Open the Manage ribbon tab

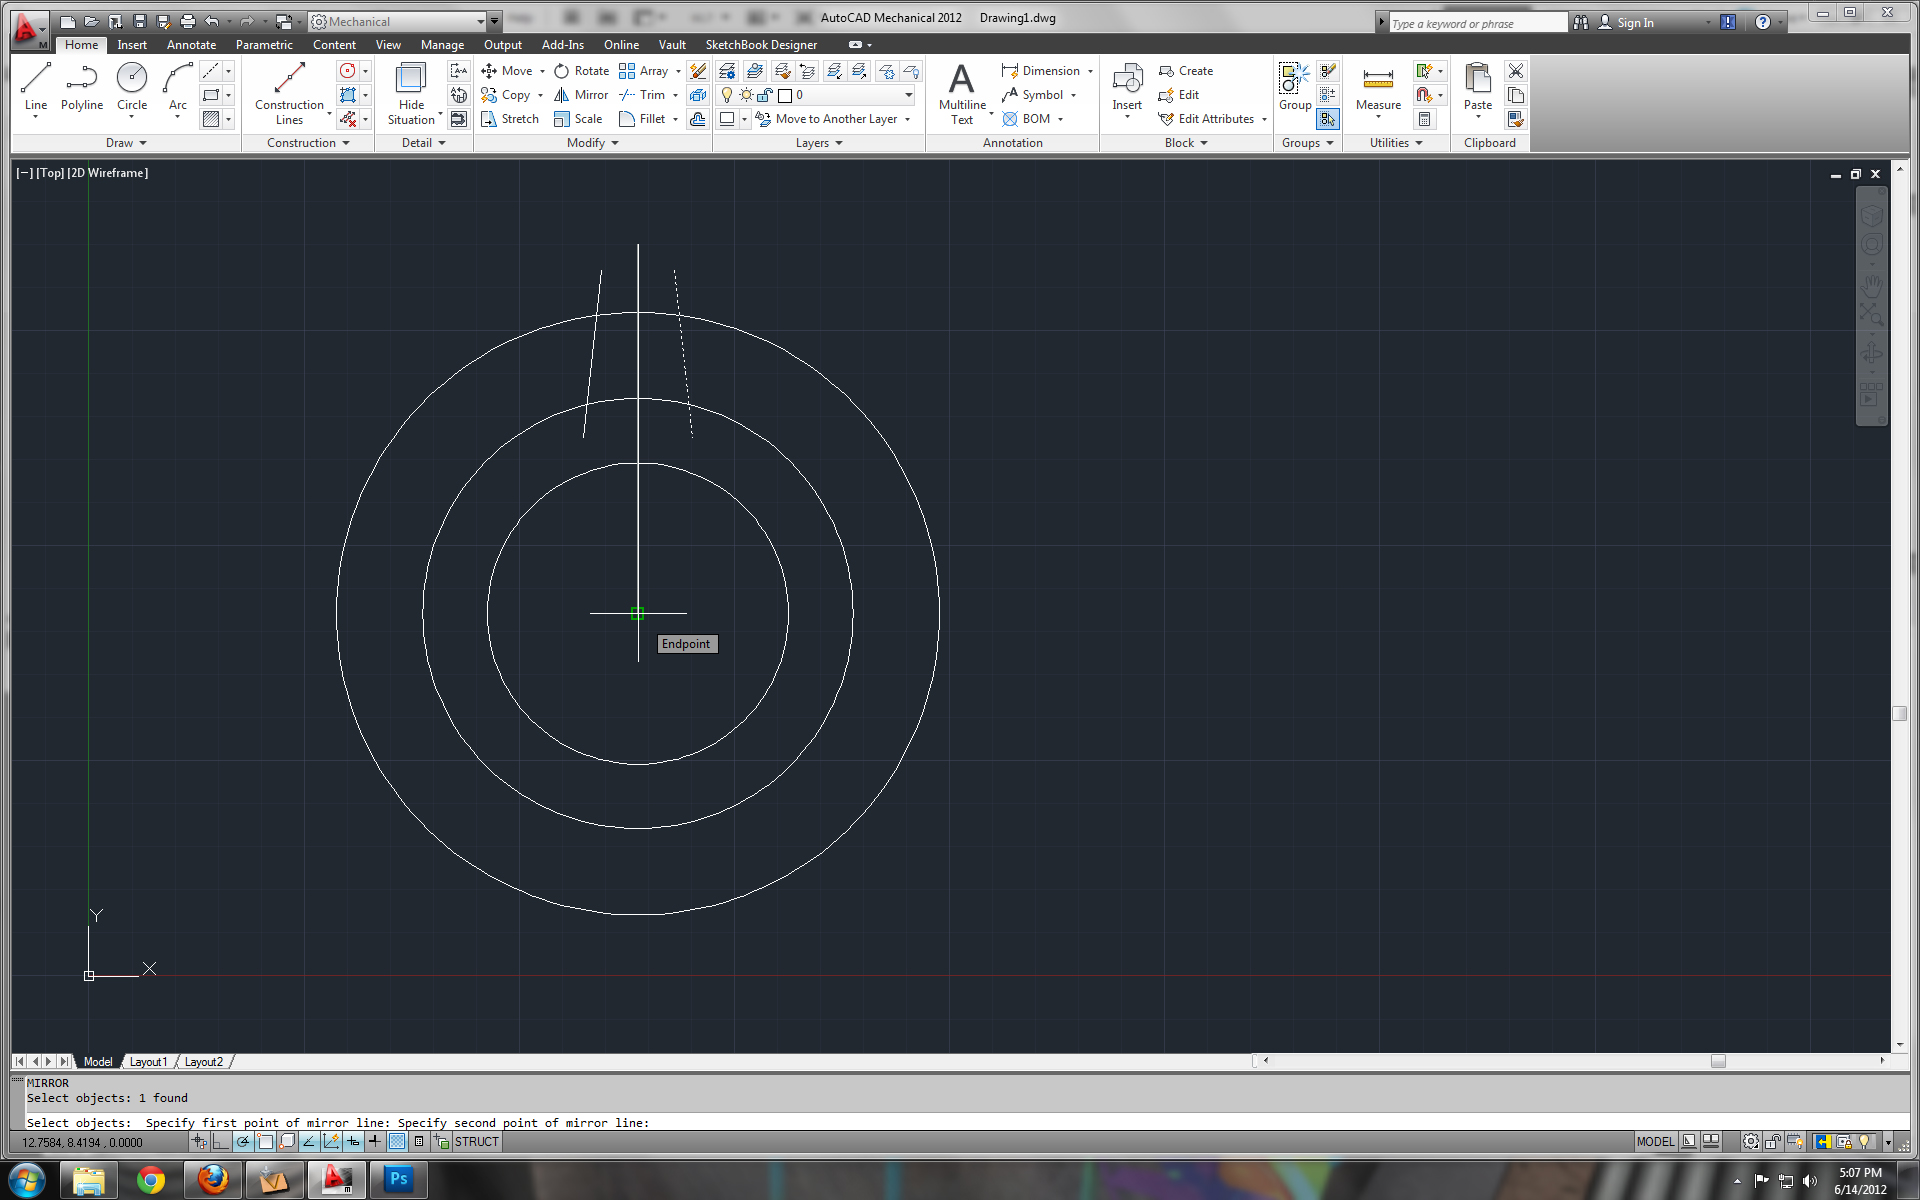click(x=442, y=45)
